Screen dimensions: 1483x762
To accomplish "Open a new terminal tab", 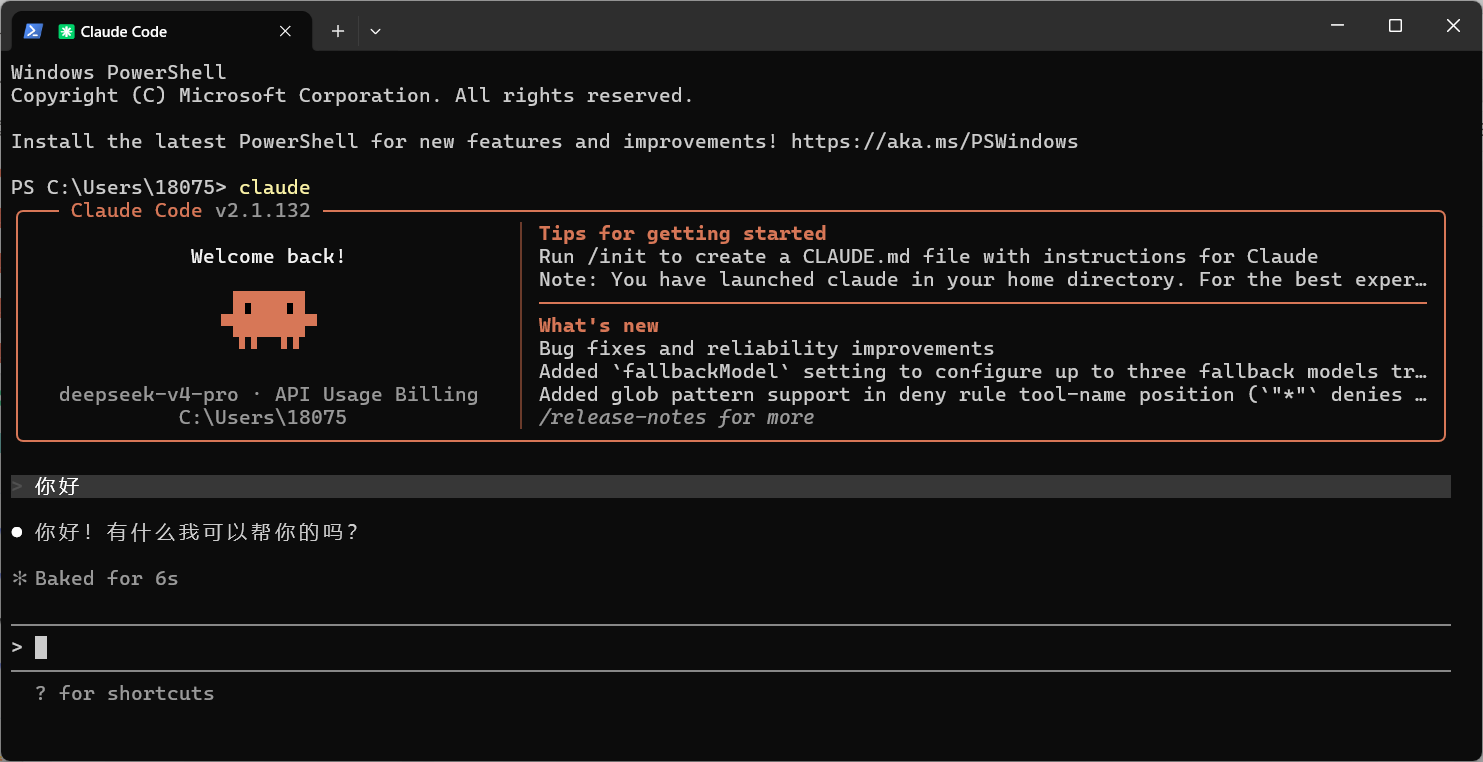I will click(338, 31).
